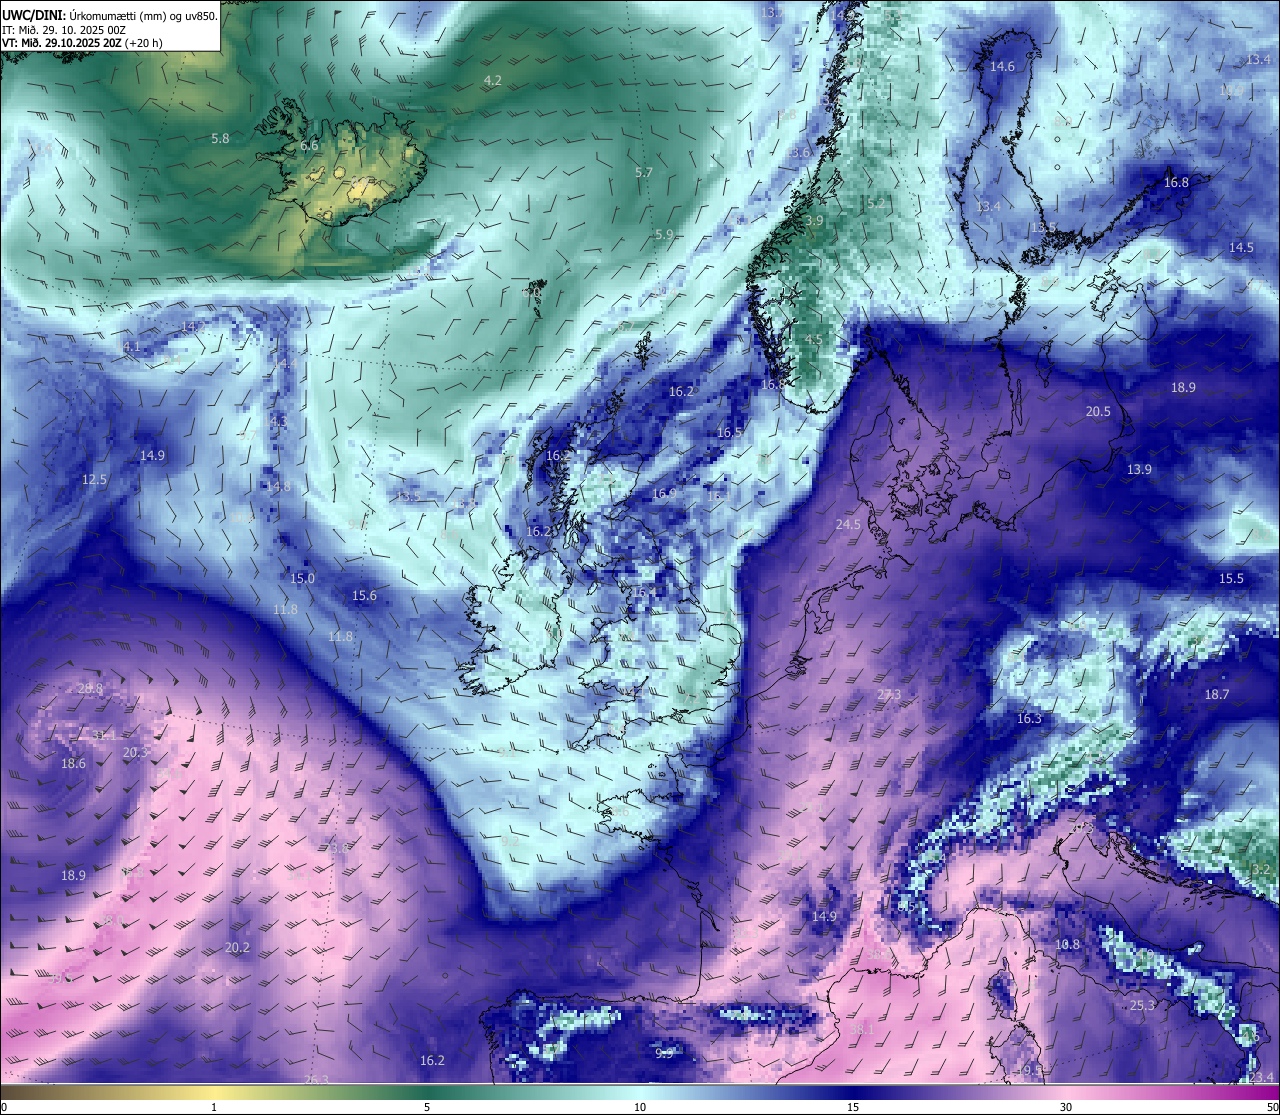Click the 38.1 value label
This screenshot has height=1115, width=1280.
[861, 1028]
